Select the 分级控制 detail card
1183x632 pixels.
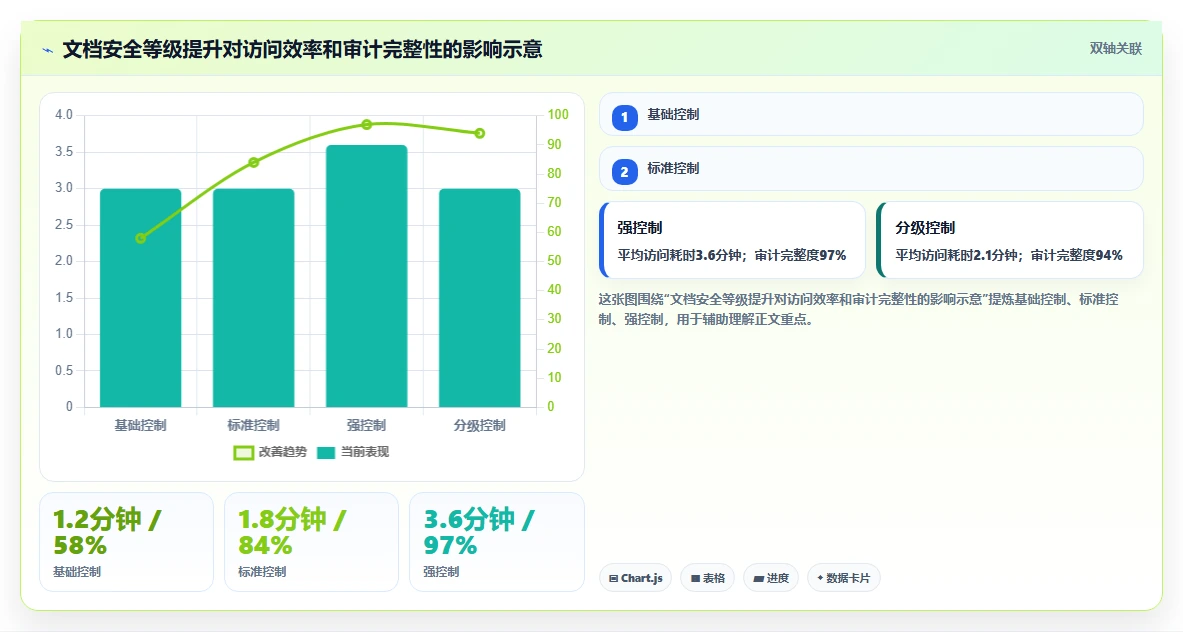click(1009, 240)
